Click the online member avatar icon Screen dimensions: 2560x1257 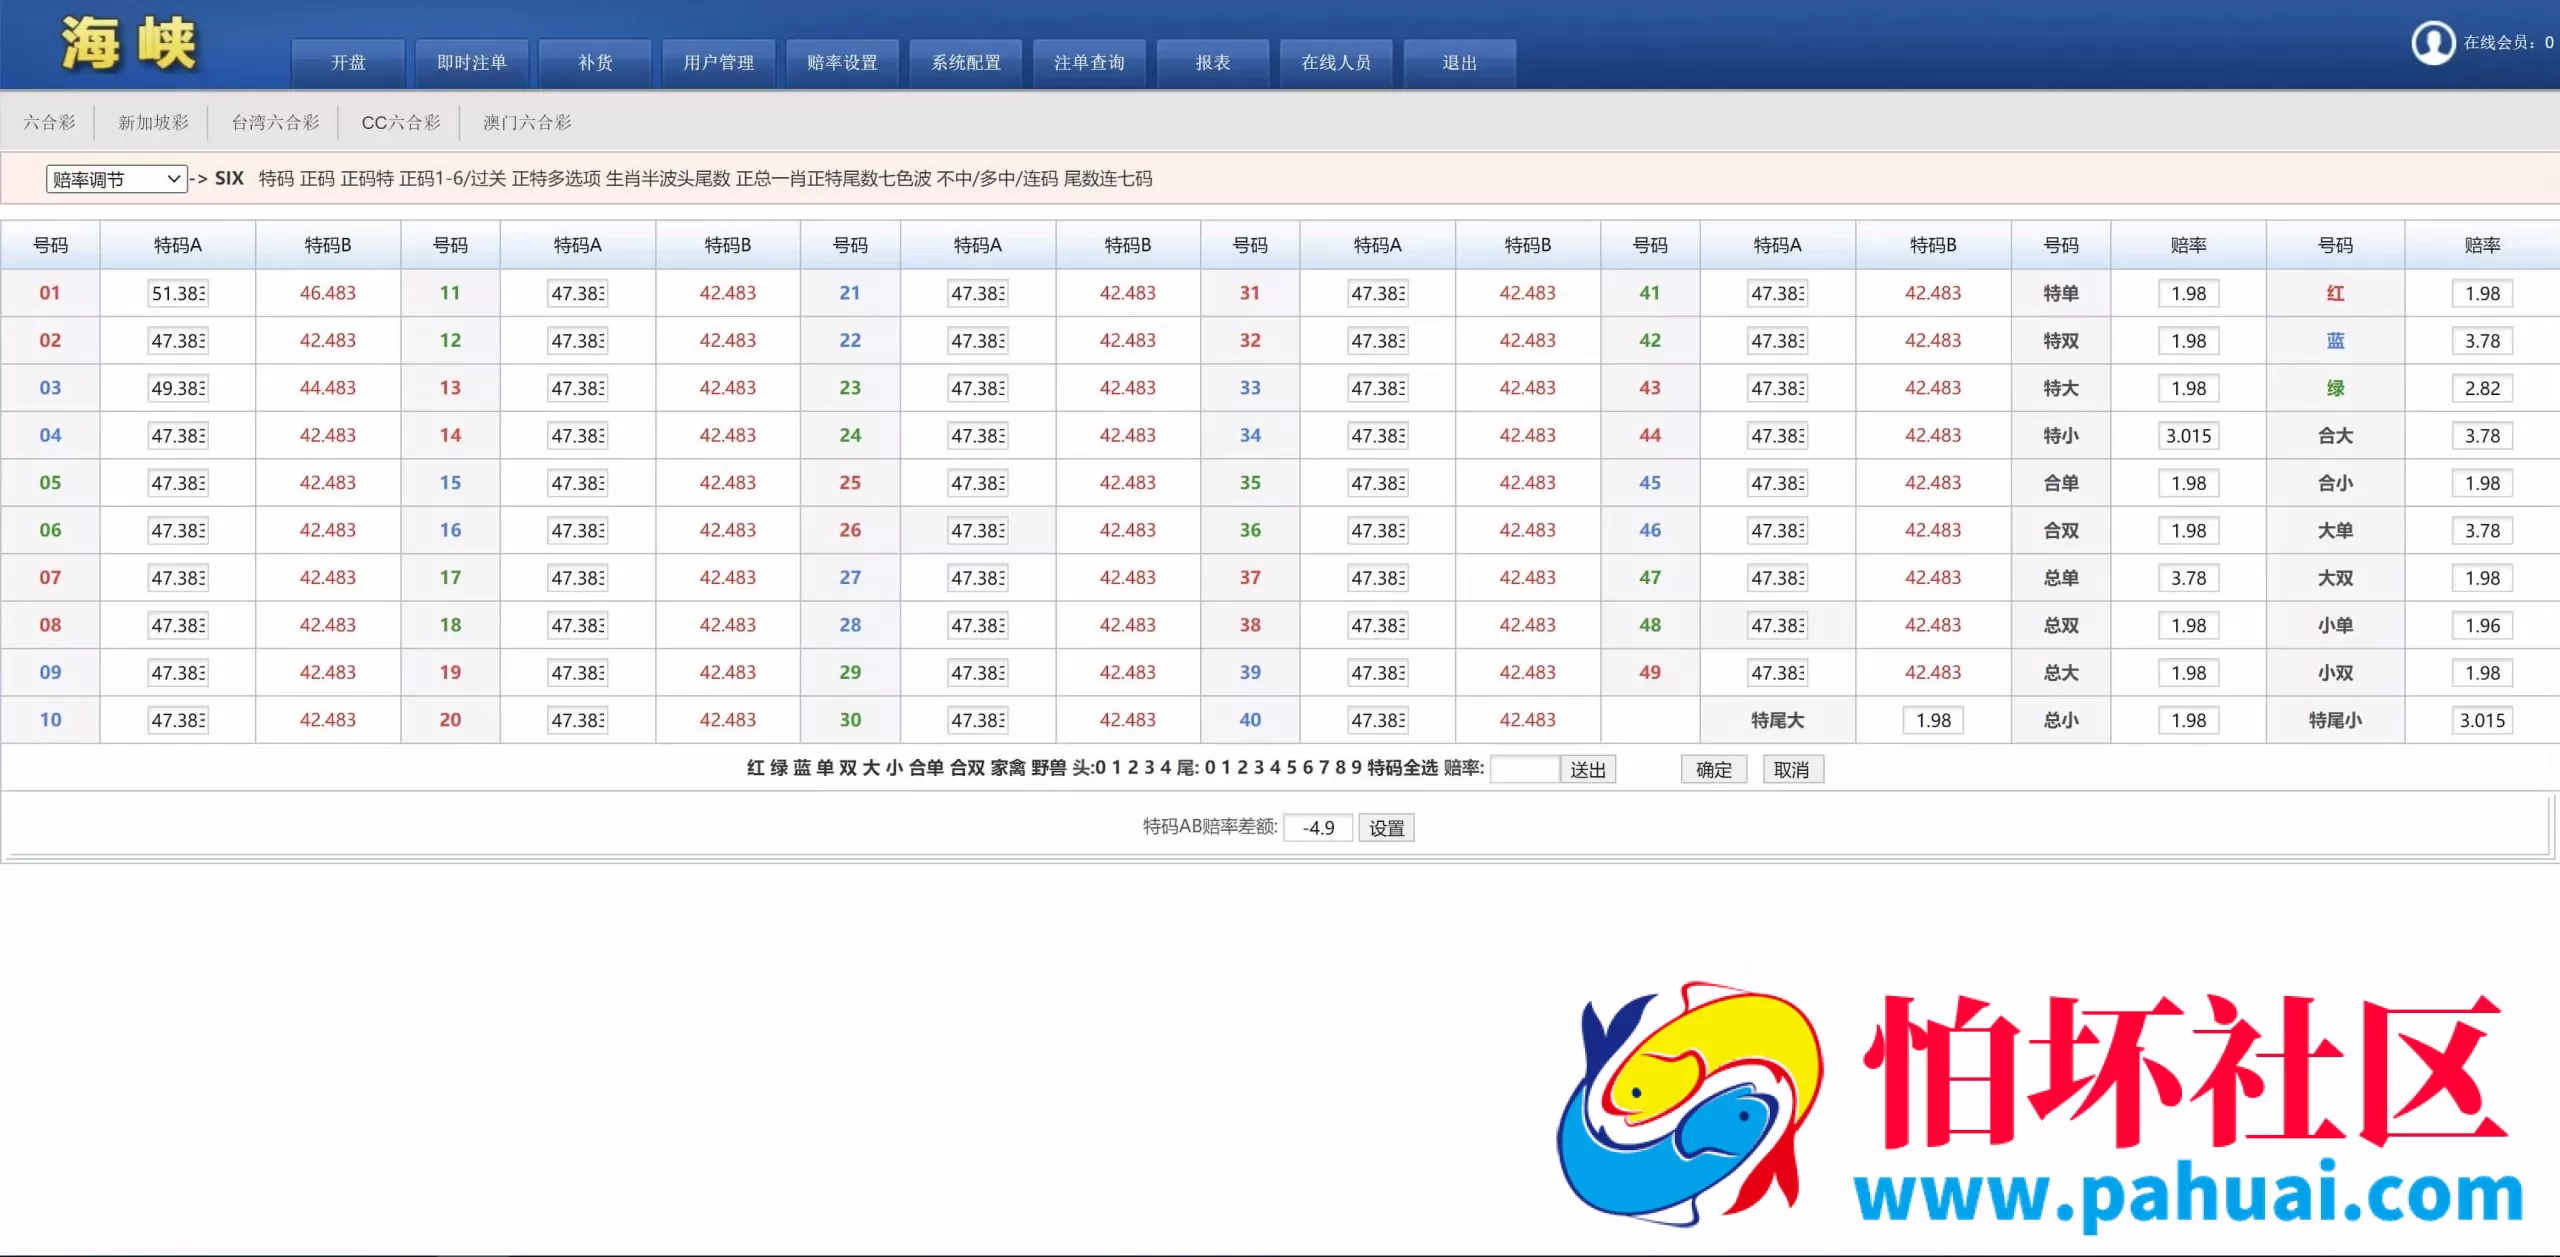(x=2432, y=43)
